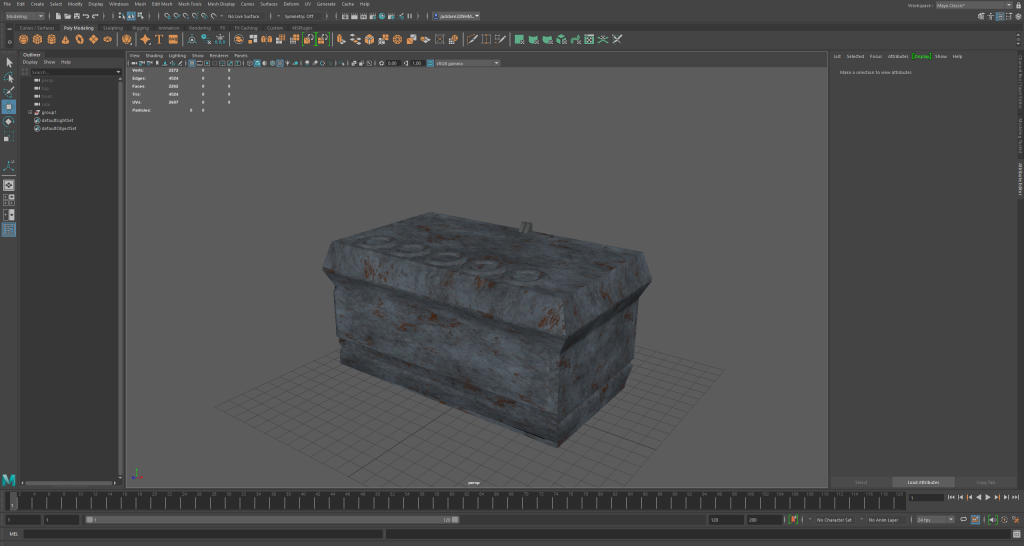Click the time range slider bar
Screen dimensions: 1024x546
[270, 520]
